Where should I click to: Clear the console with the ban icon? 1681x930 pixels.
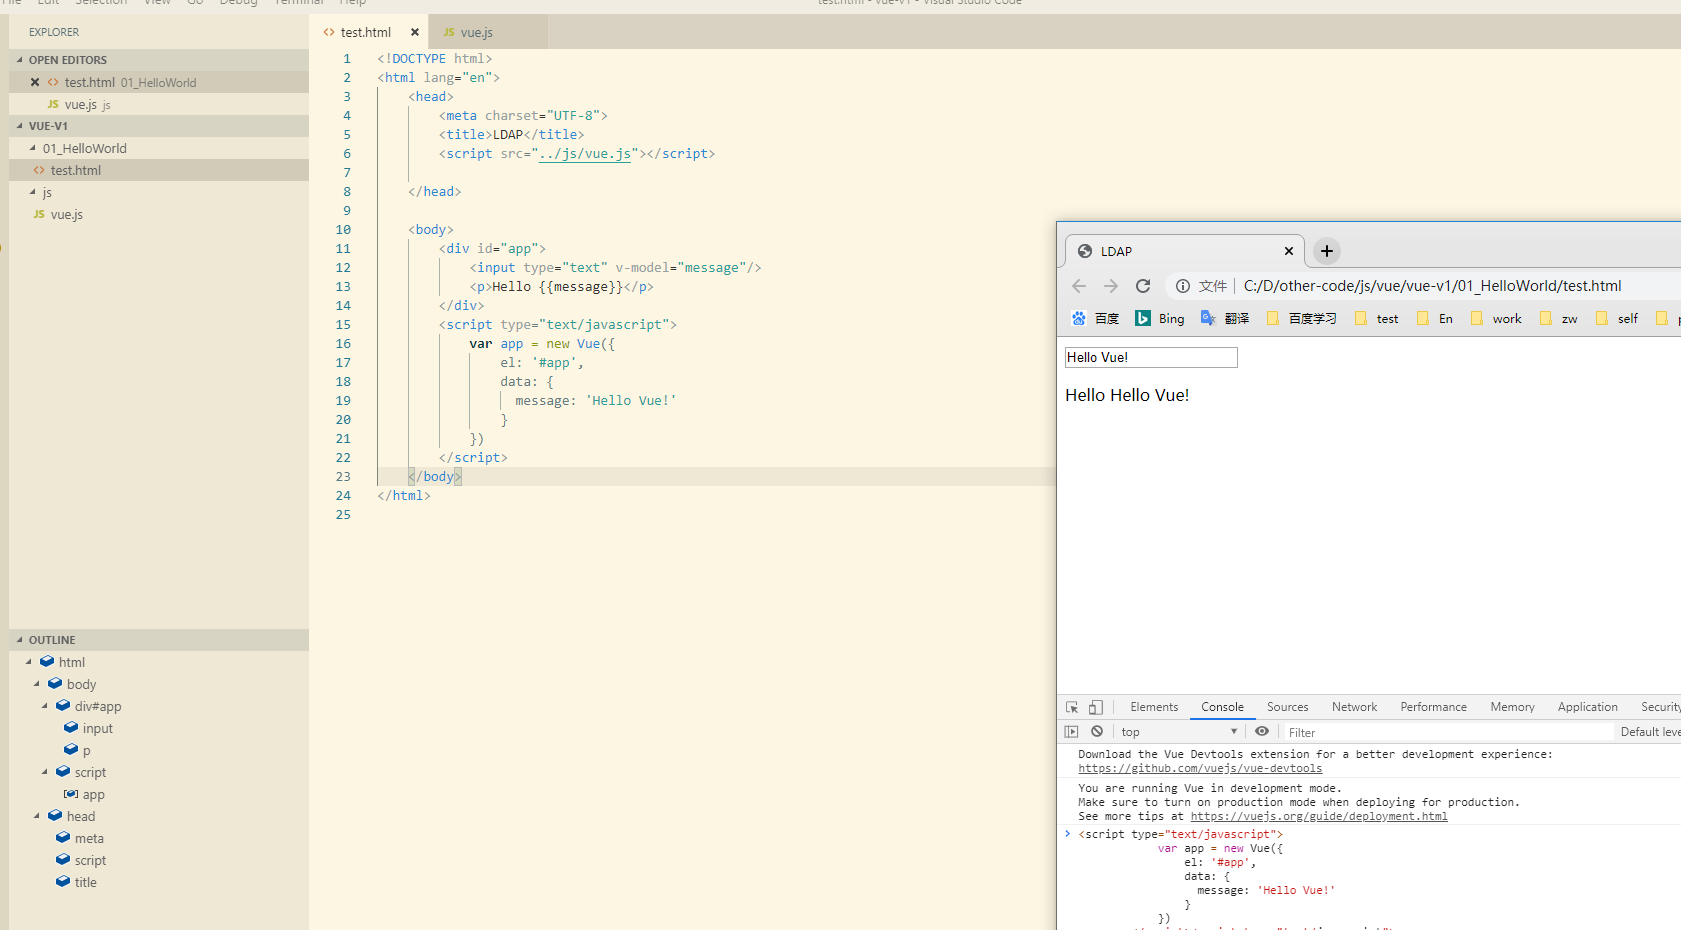point(1097,732)
